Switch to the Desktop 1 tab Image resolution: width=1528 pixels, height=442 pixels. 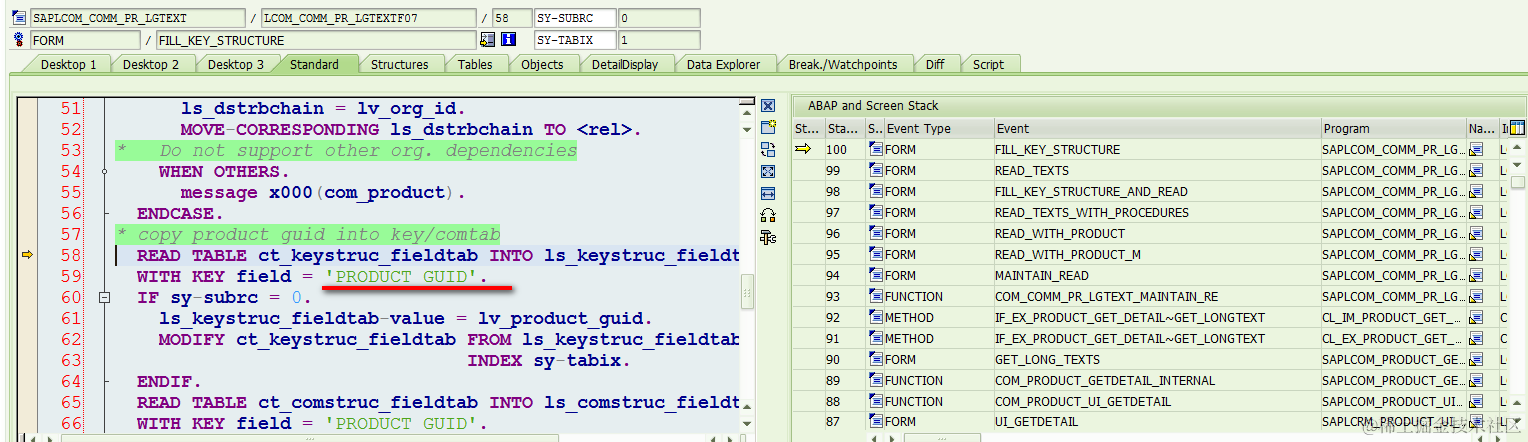(x=68, y=64)
